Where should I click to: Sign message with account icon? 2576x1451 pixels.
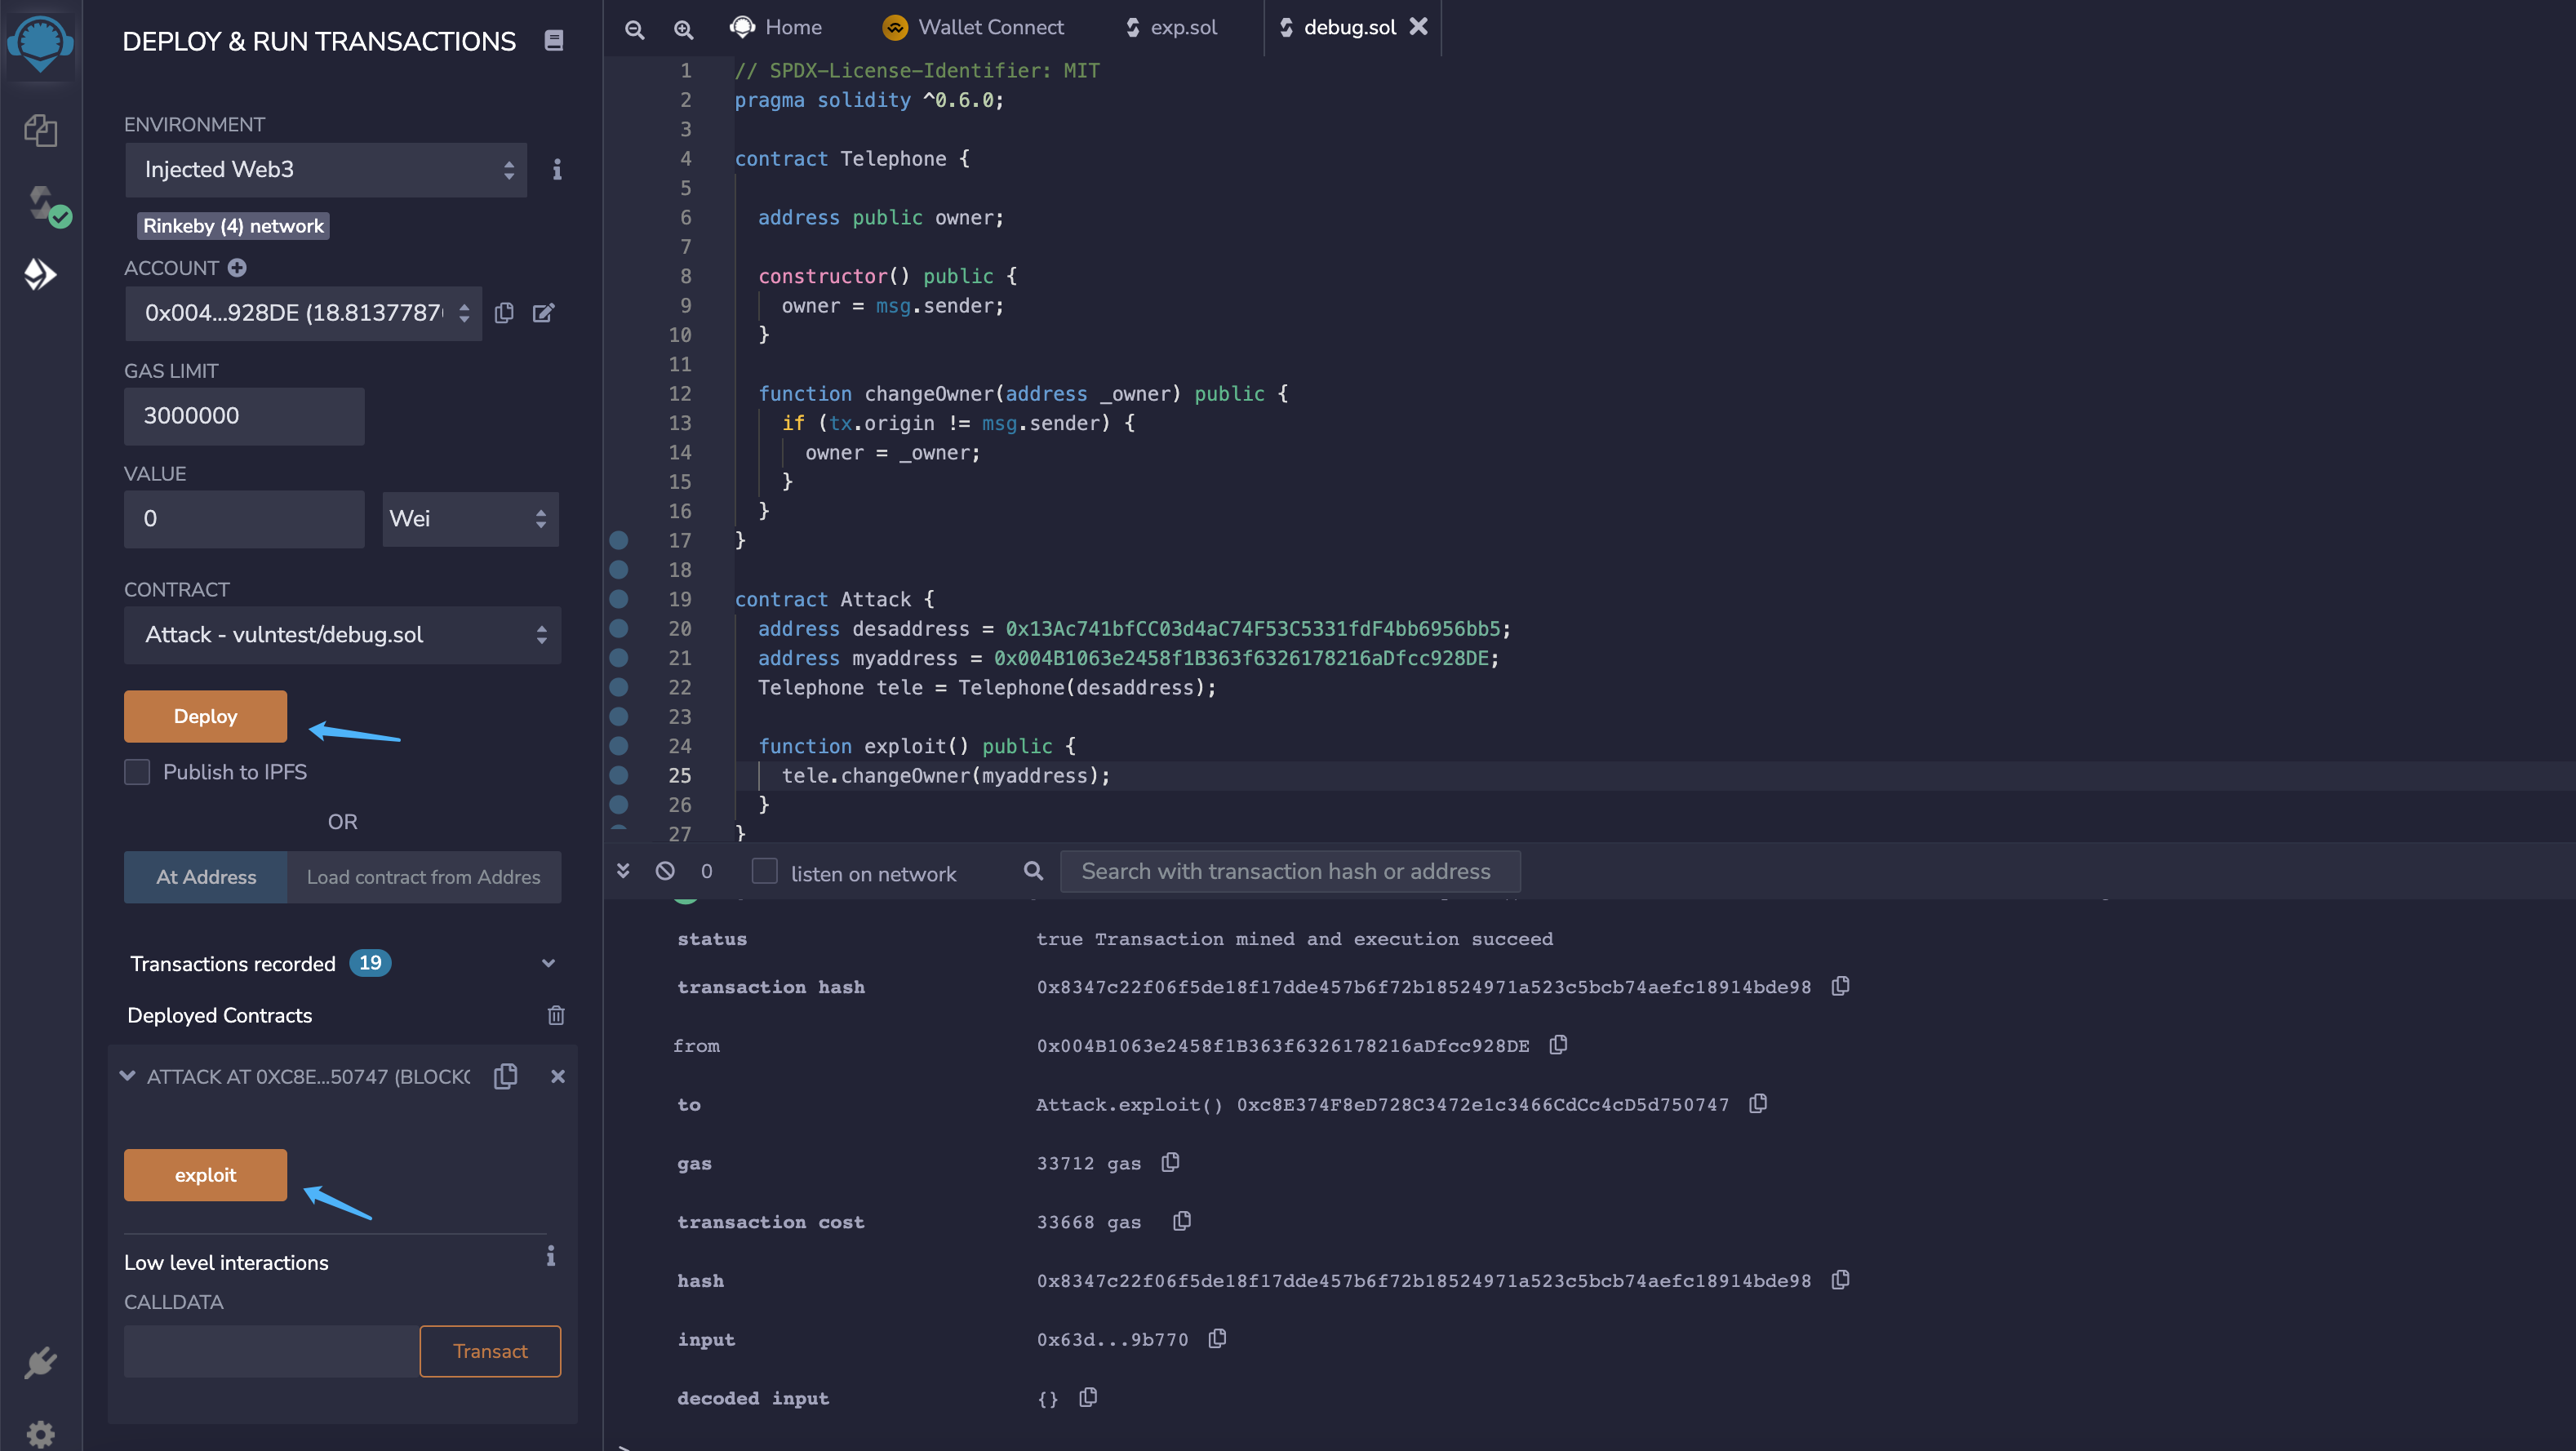pyautogui.click(x=543, y=313)
